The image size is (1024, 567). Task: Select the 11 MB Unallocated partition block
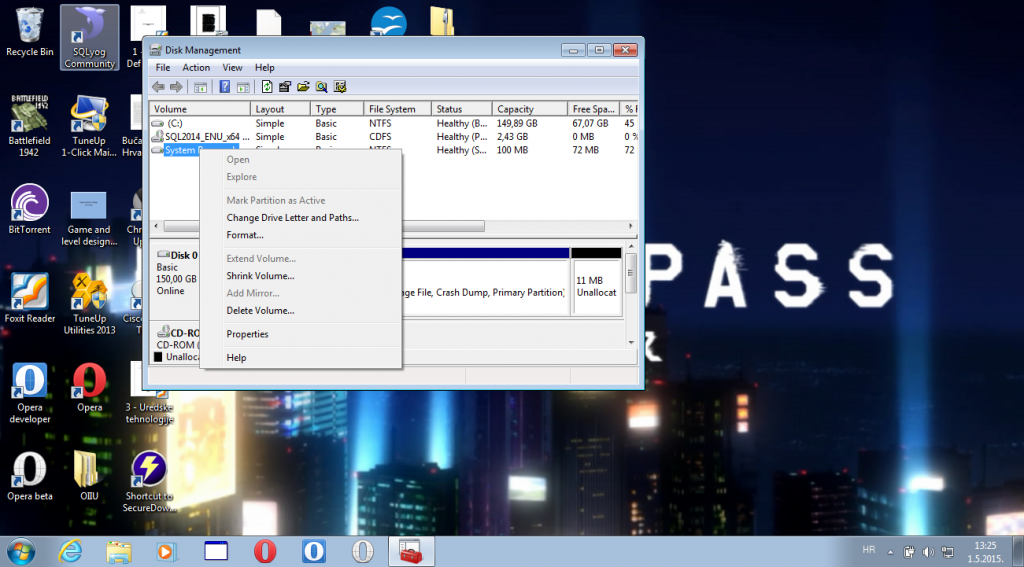596,287
